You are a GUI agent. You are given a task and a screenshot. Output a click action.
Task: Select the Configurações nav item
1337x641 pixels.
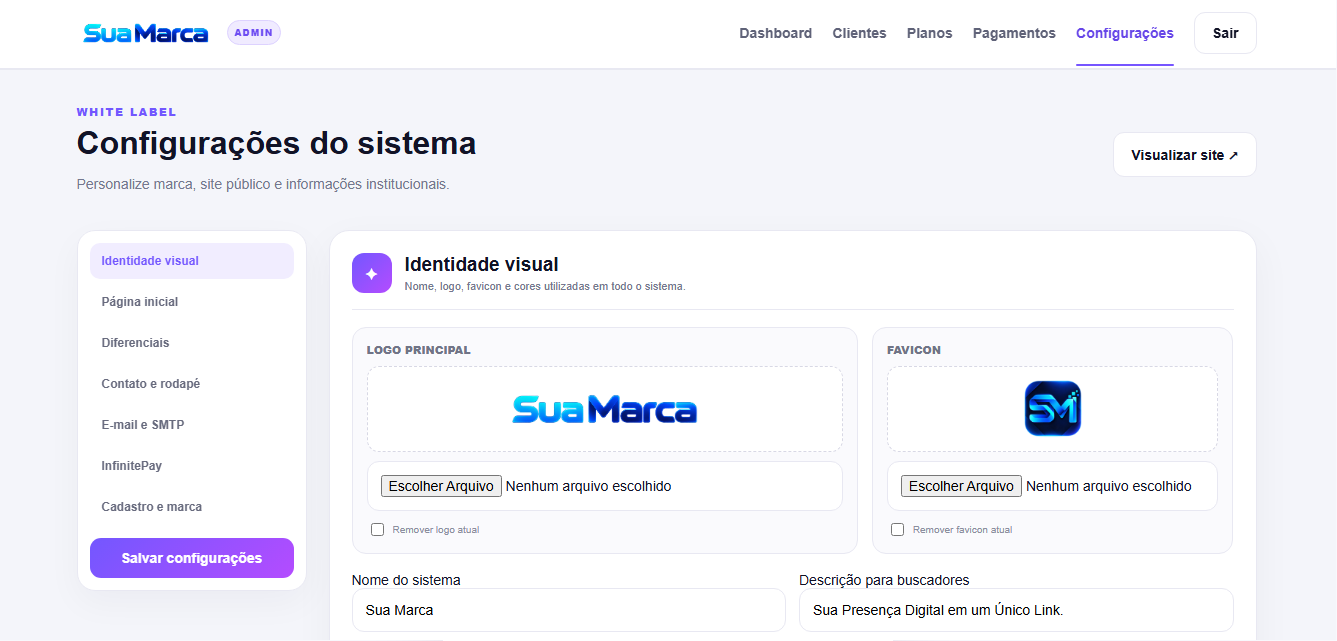coord(1125,33)
